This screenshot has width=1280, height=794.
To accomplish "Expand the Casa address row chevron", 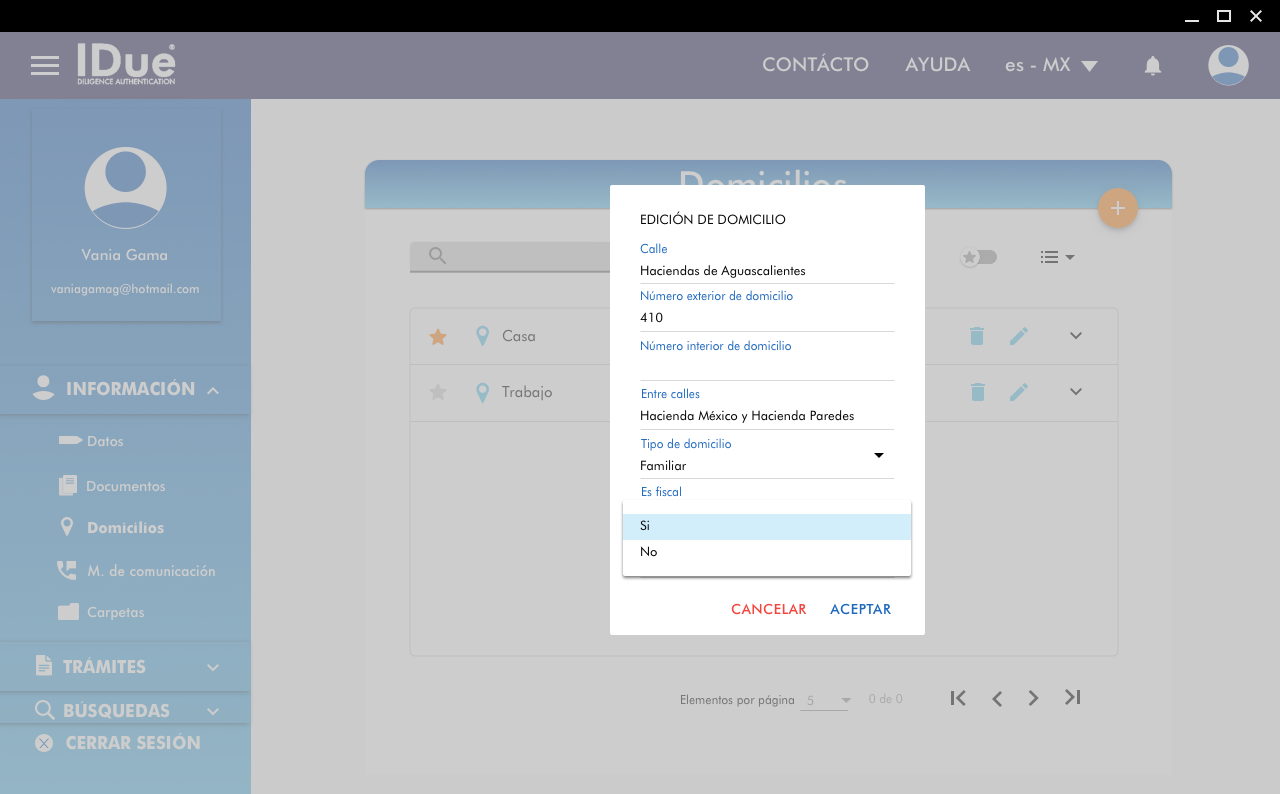I will (1076, 336).
